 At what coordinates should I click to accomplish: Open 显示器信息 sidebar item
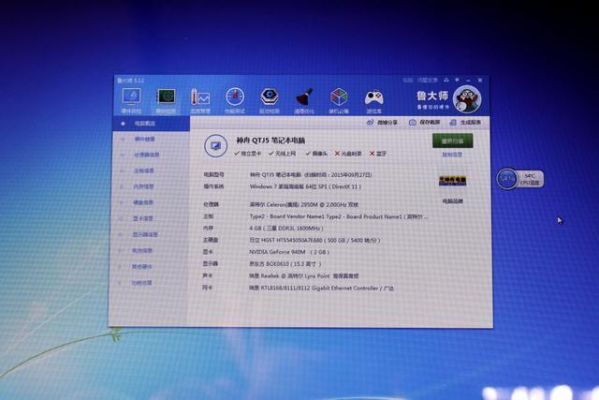click(x=145, y=235)
